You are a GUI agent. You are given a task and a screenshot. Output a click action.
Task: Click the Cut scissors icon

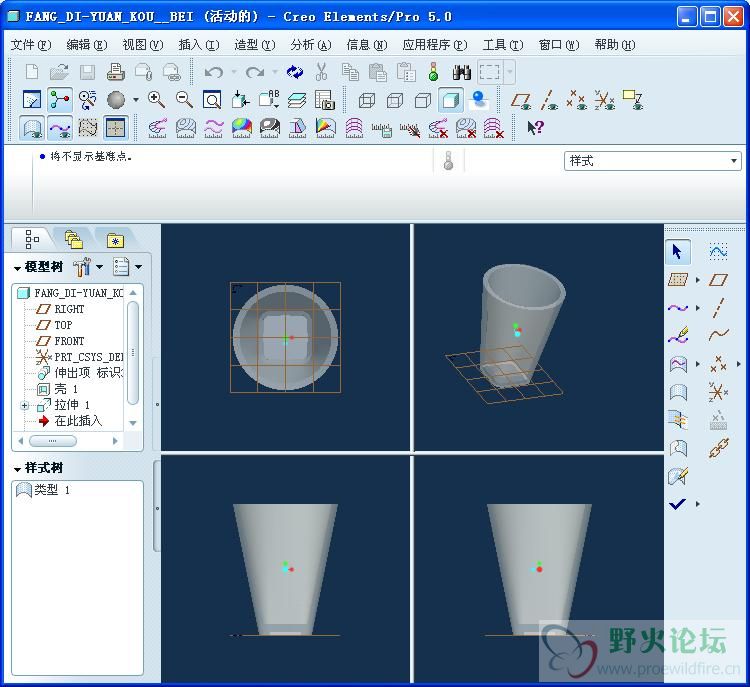pos(321,72)
